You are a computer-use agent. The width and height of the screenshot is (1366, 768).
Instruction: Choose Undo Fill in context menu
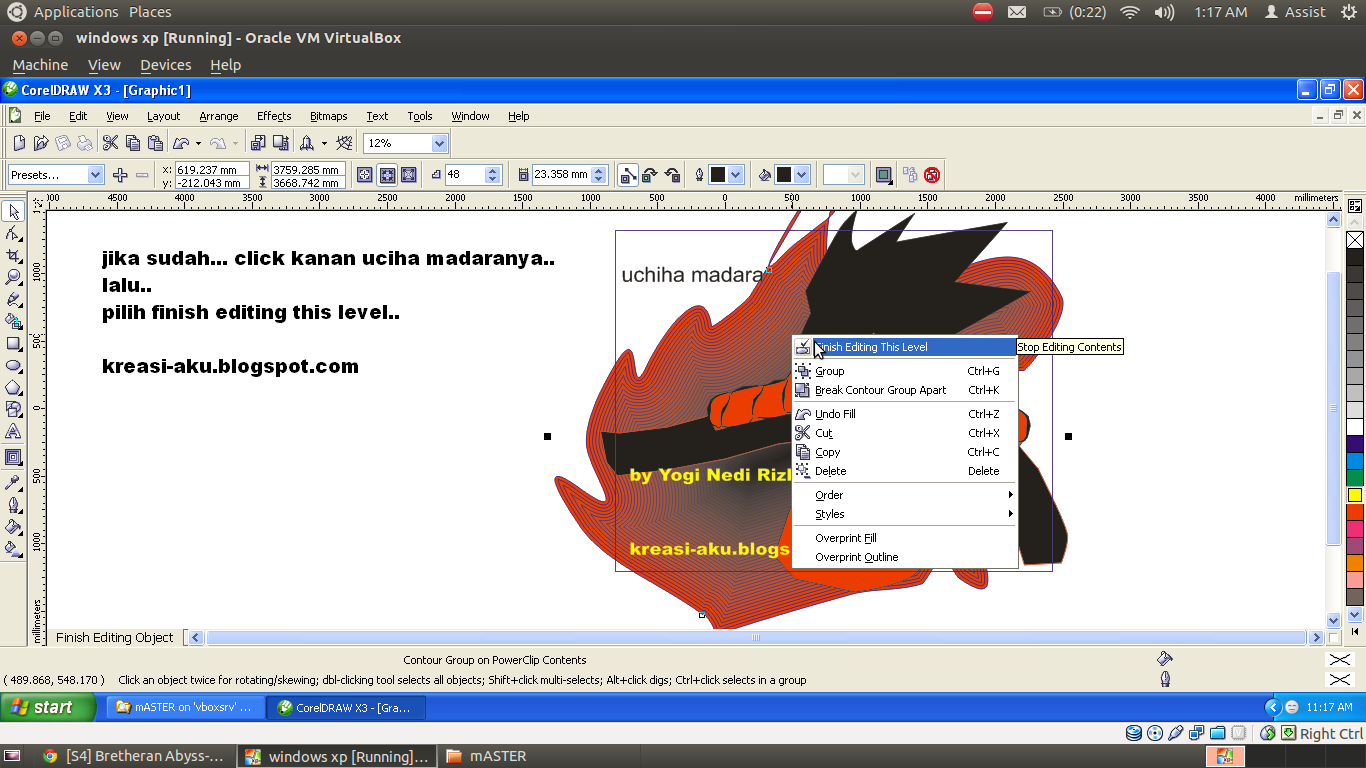pos(904,414)
